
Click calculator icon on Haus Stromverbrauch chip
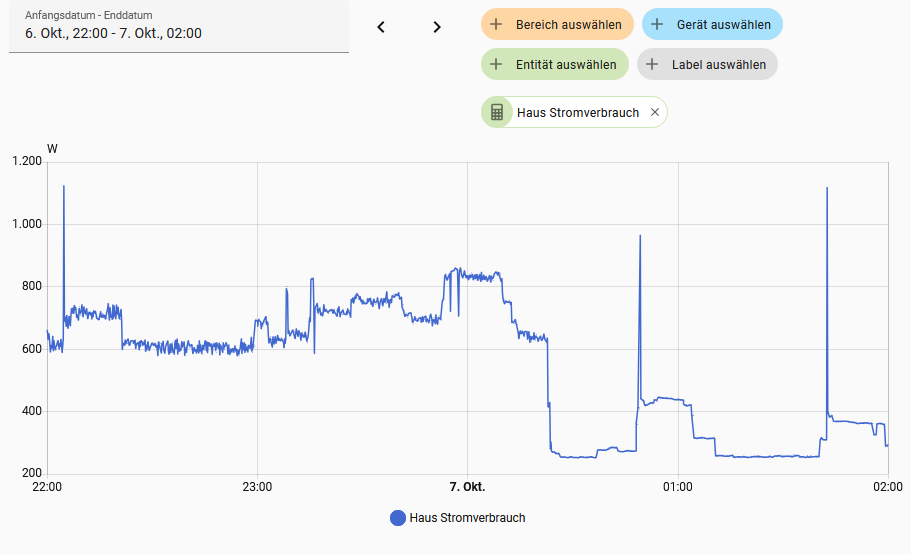pos(497,112)
